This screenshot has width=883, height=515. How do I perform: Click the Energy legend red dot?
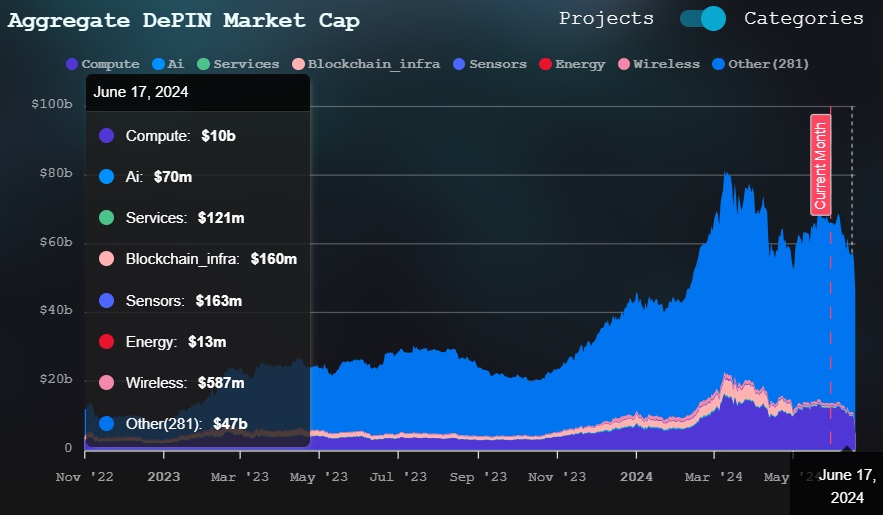[546, 64]
